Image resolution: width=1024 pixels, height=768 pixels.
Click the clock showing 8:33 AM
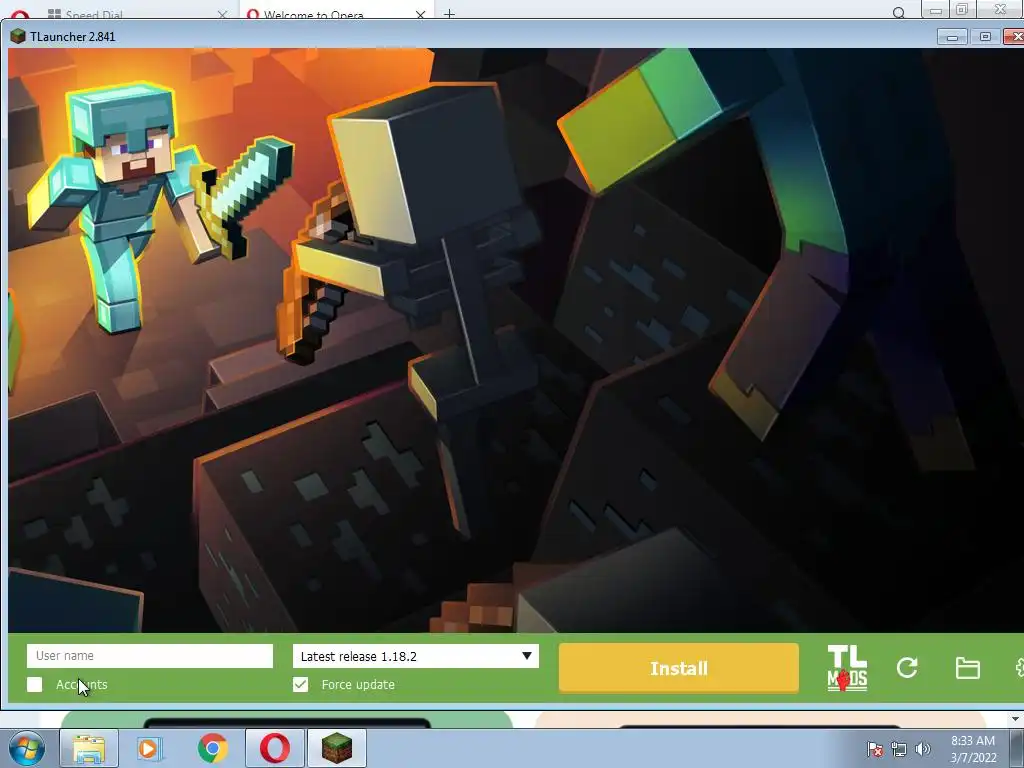click(973, 749)
